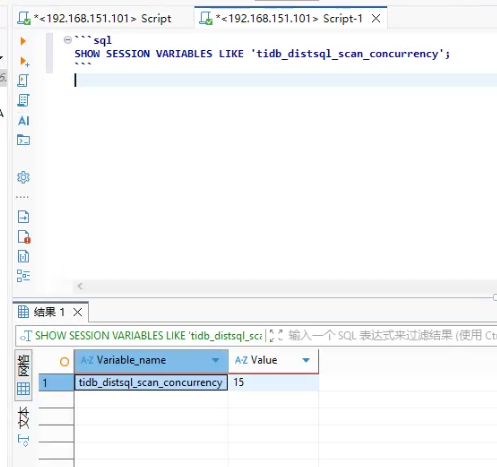Viewport: 497px width, 467px height.
Task: Select the cell with value 15
Action: click(273, 382)
